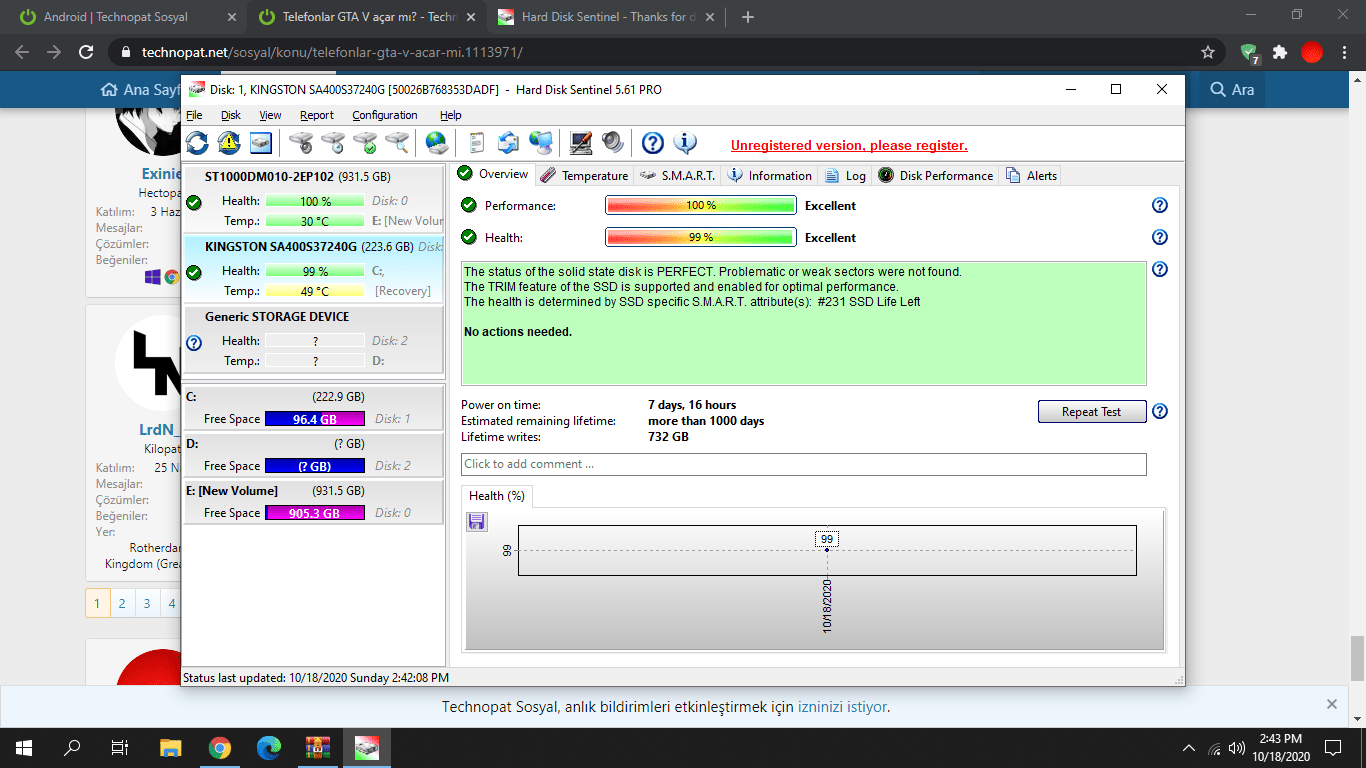Screen dimensions: 1366x768
Task: Open WinRAR from the taskbar
Action: (318, 747)
